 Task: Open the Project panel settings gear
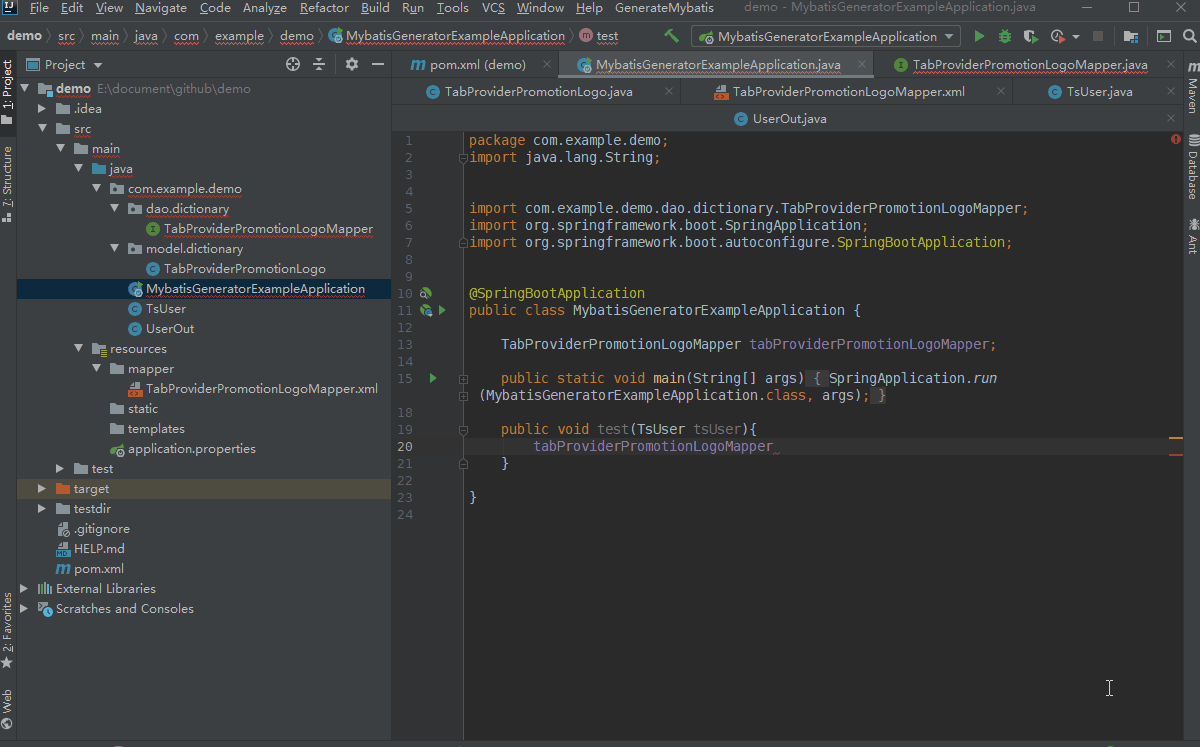pos(352,64)
